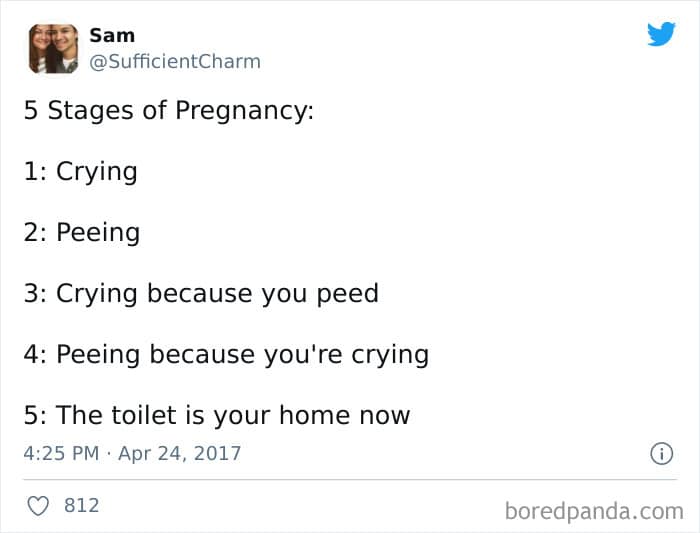Click 'The toilet is your home now'
The height and width of the screenshot is (533, 700).
click(233, 415)
